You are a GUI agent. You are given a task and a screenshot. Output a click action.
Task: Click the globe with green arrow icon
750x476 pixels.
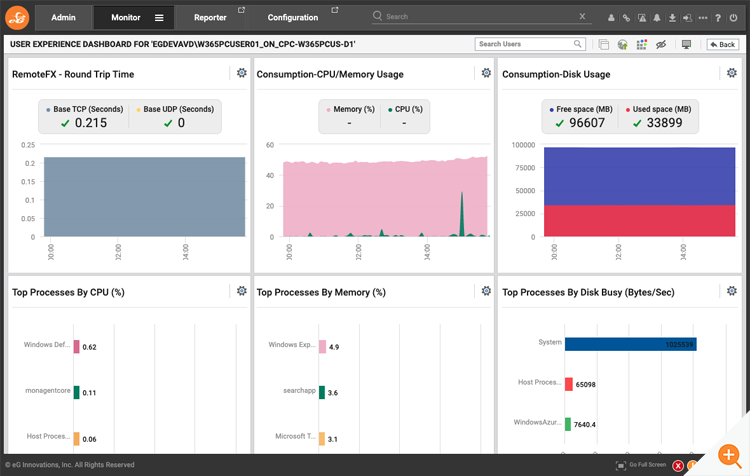point(622,44)
